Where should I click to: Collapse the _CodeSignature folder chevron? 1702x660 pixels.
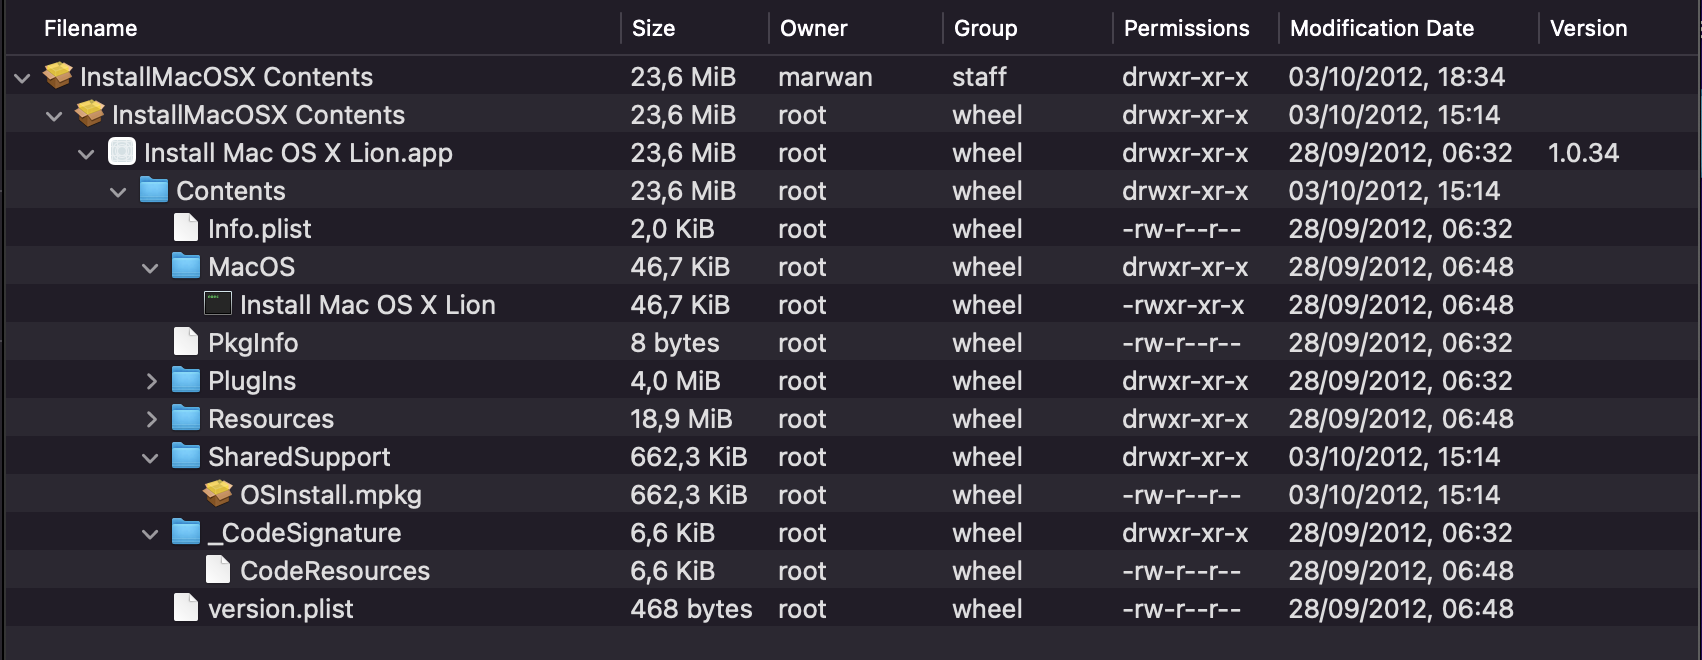tap(150, 533)
